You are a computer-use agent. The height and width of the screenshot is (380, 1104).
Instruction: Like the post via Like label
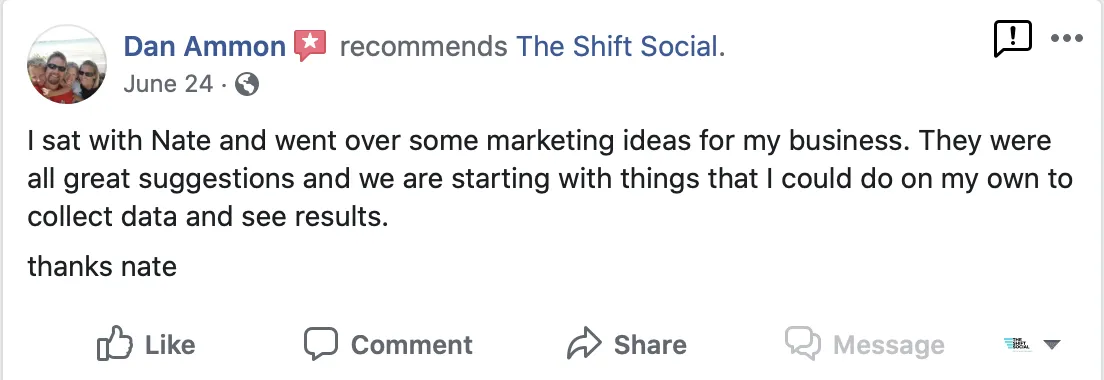pos(170,345)
